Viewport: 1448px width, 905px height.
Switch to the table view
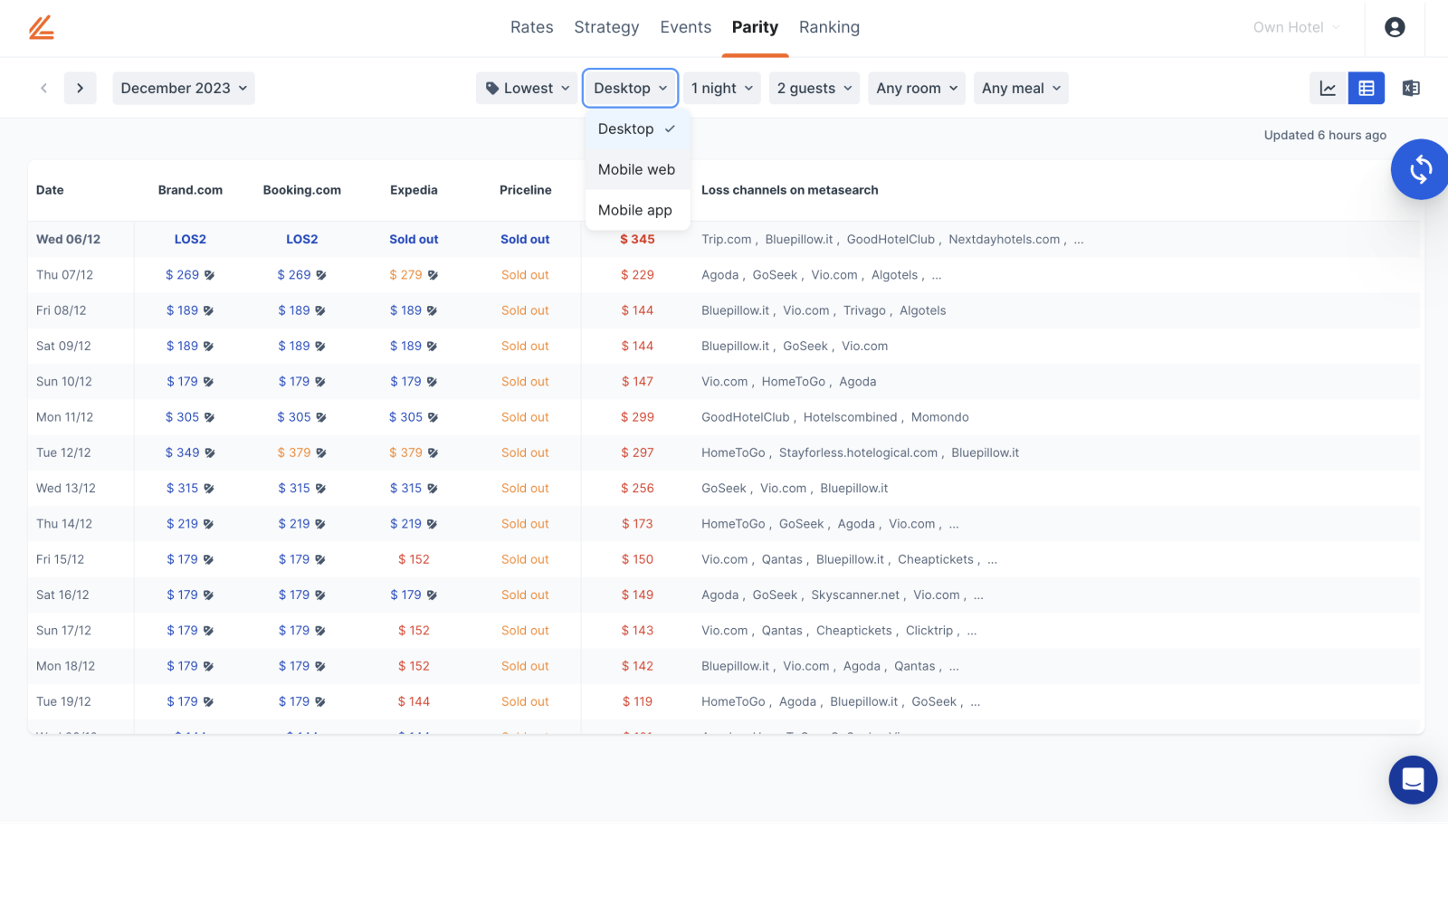point(1366,88)
